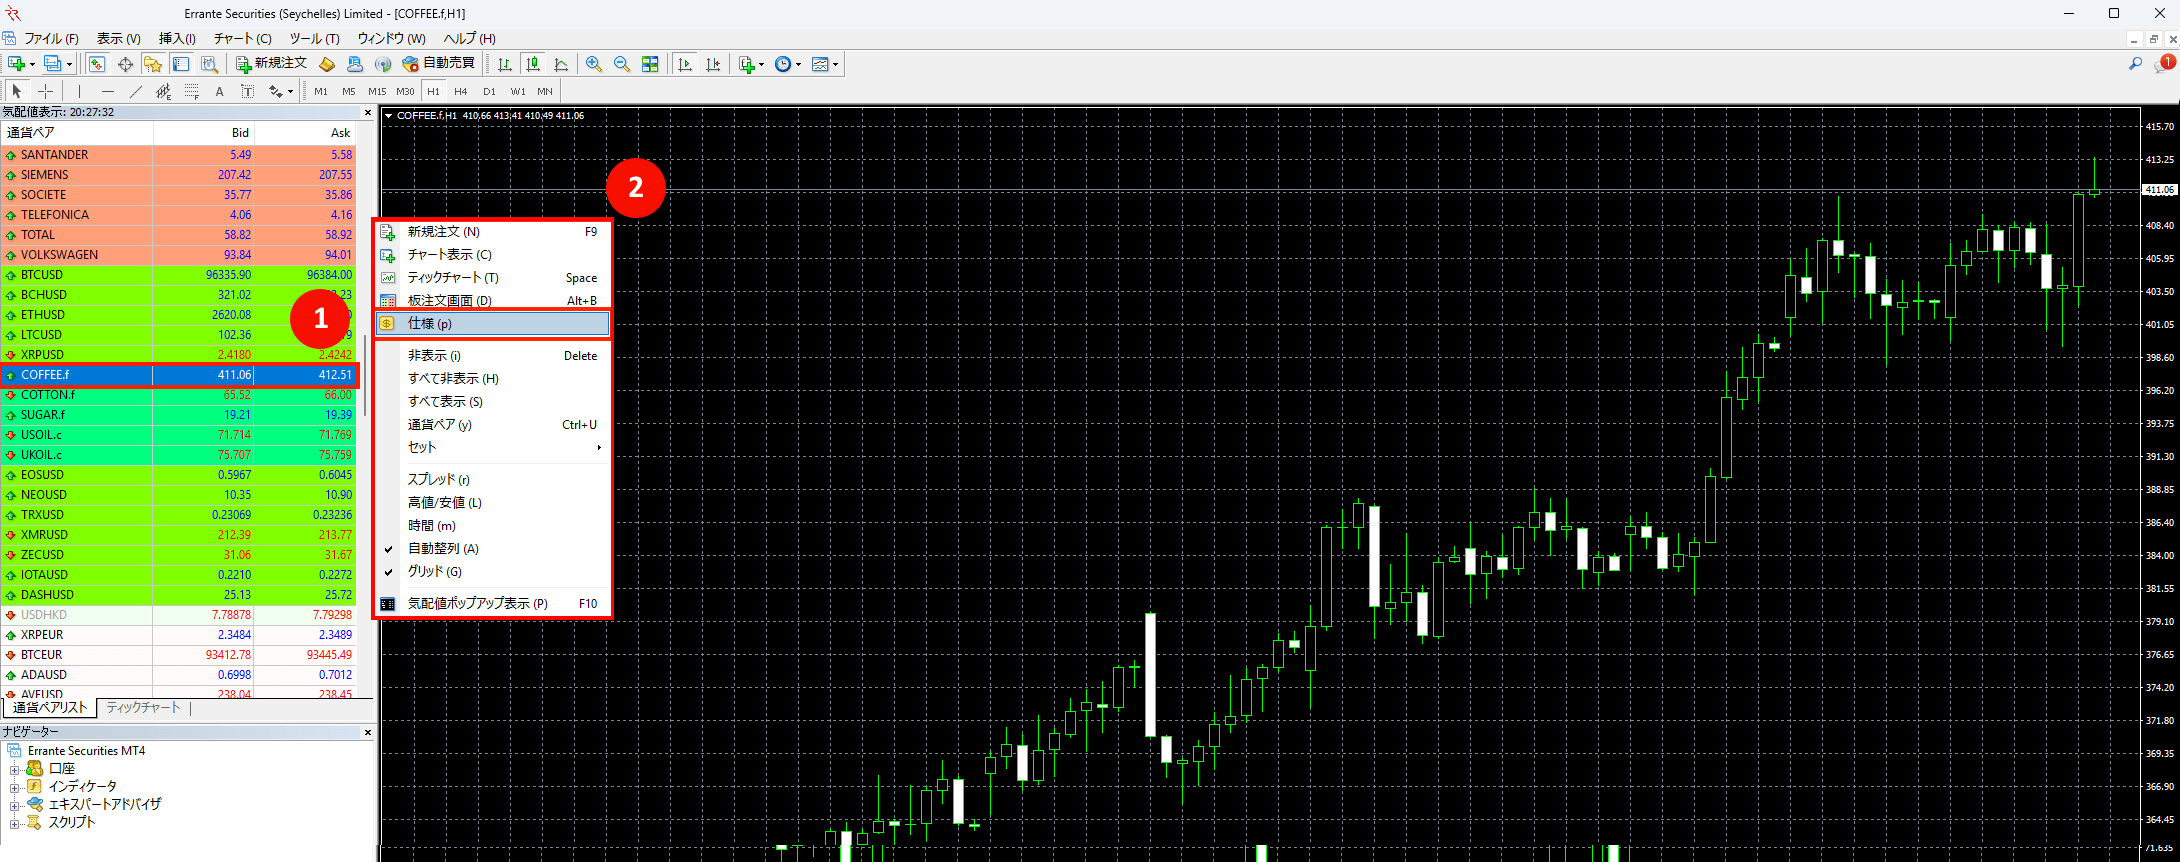The width and height of the screenshot is (2180, 862).
Task: Switch to the ティックチャート tab
Action: click(143, 707)
